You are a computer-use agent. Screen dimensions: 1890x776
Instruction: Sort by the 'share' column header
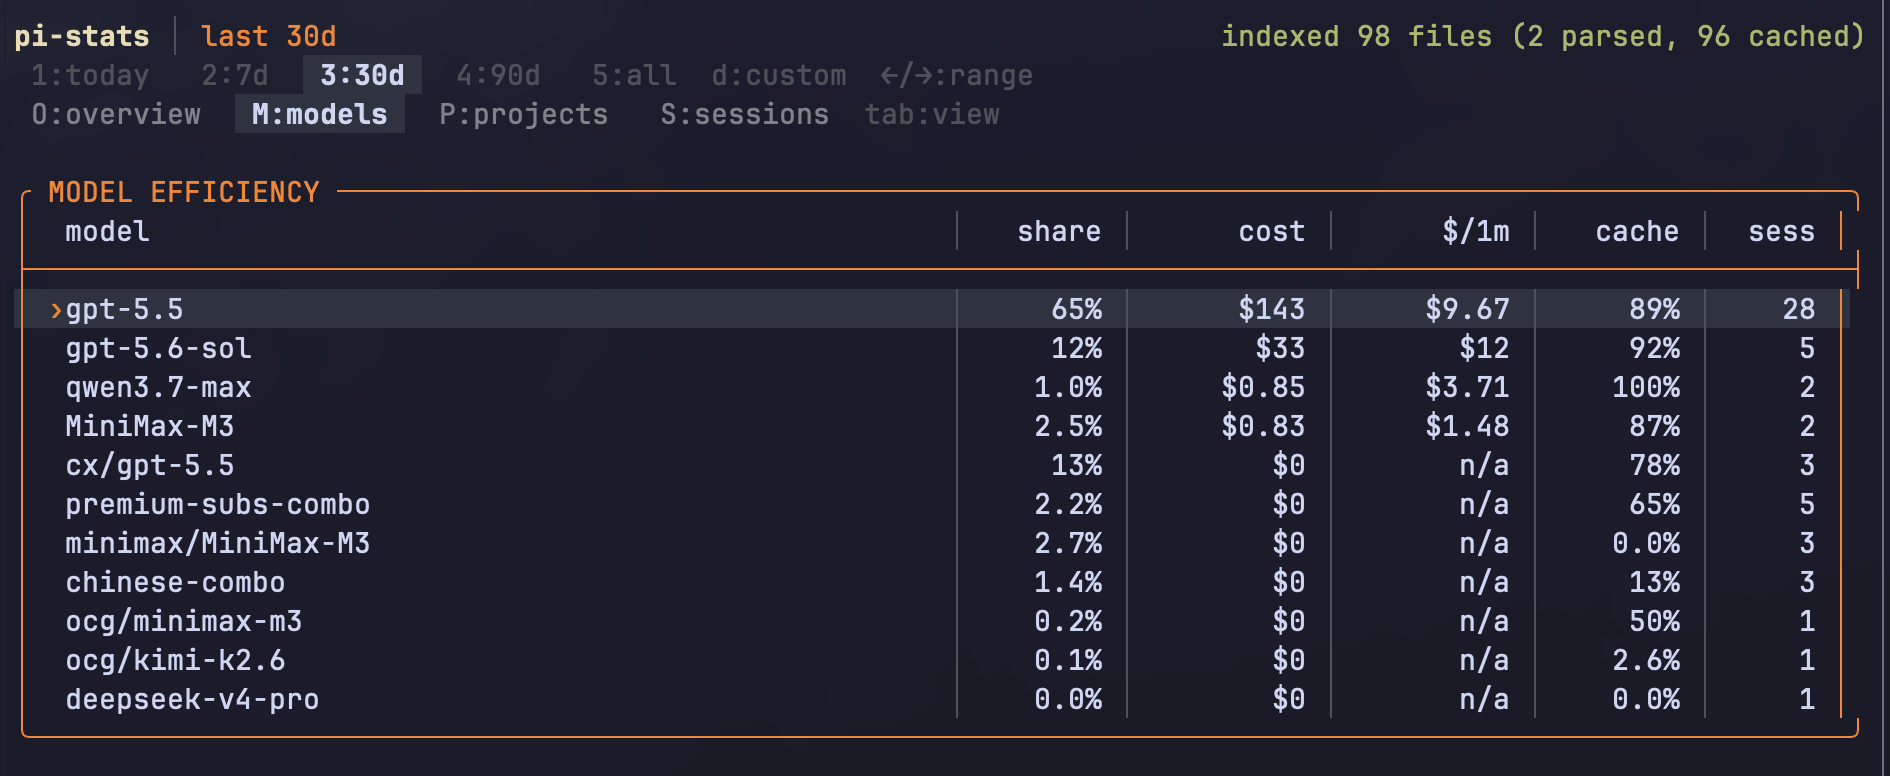tap(1059, 231)
